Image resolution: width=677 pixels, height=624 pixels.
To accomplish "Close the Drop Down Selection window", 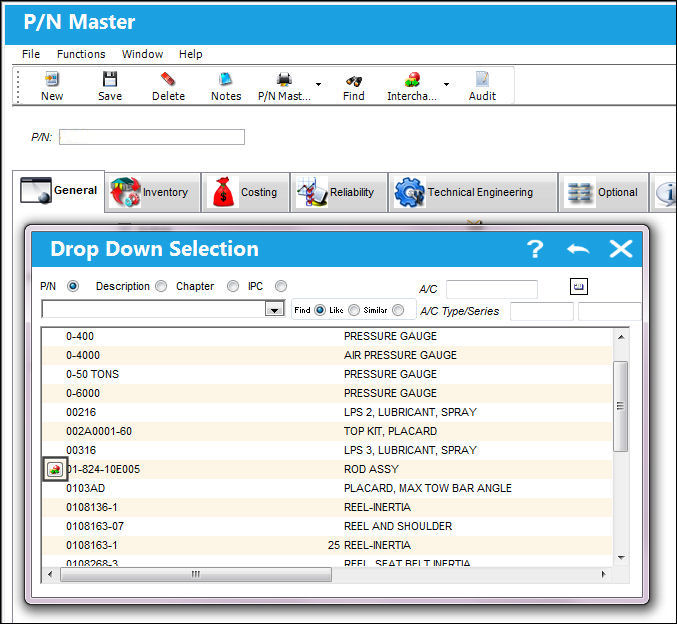I will [x=620, y=249].
